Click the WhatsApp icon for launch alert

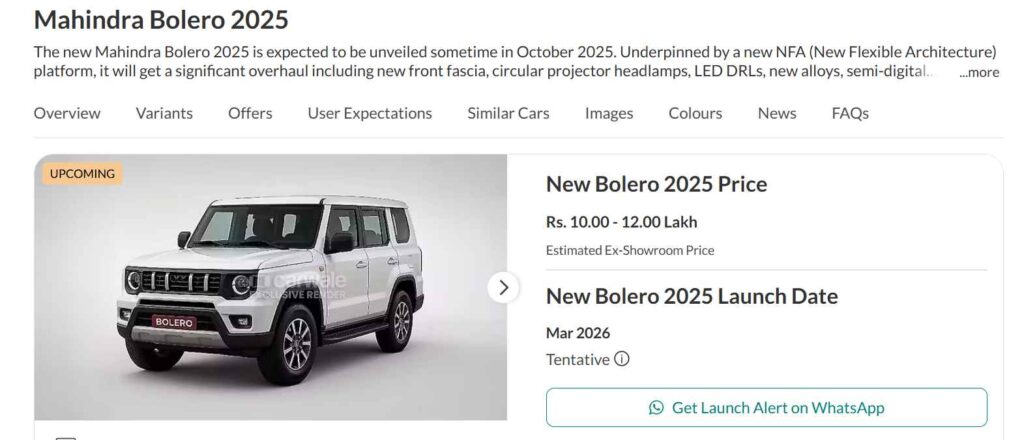pyautogui.click(x=656, y=407)
